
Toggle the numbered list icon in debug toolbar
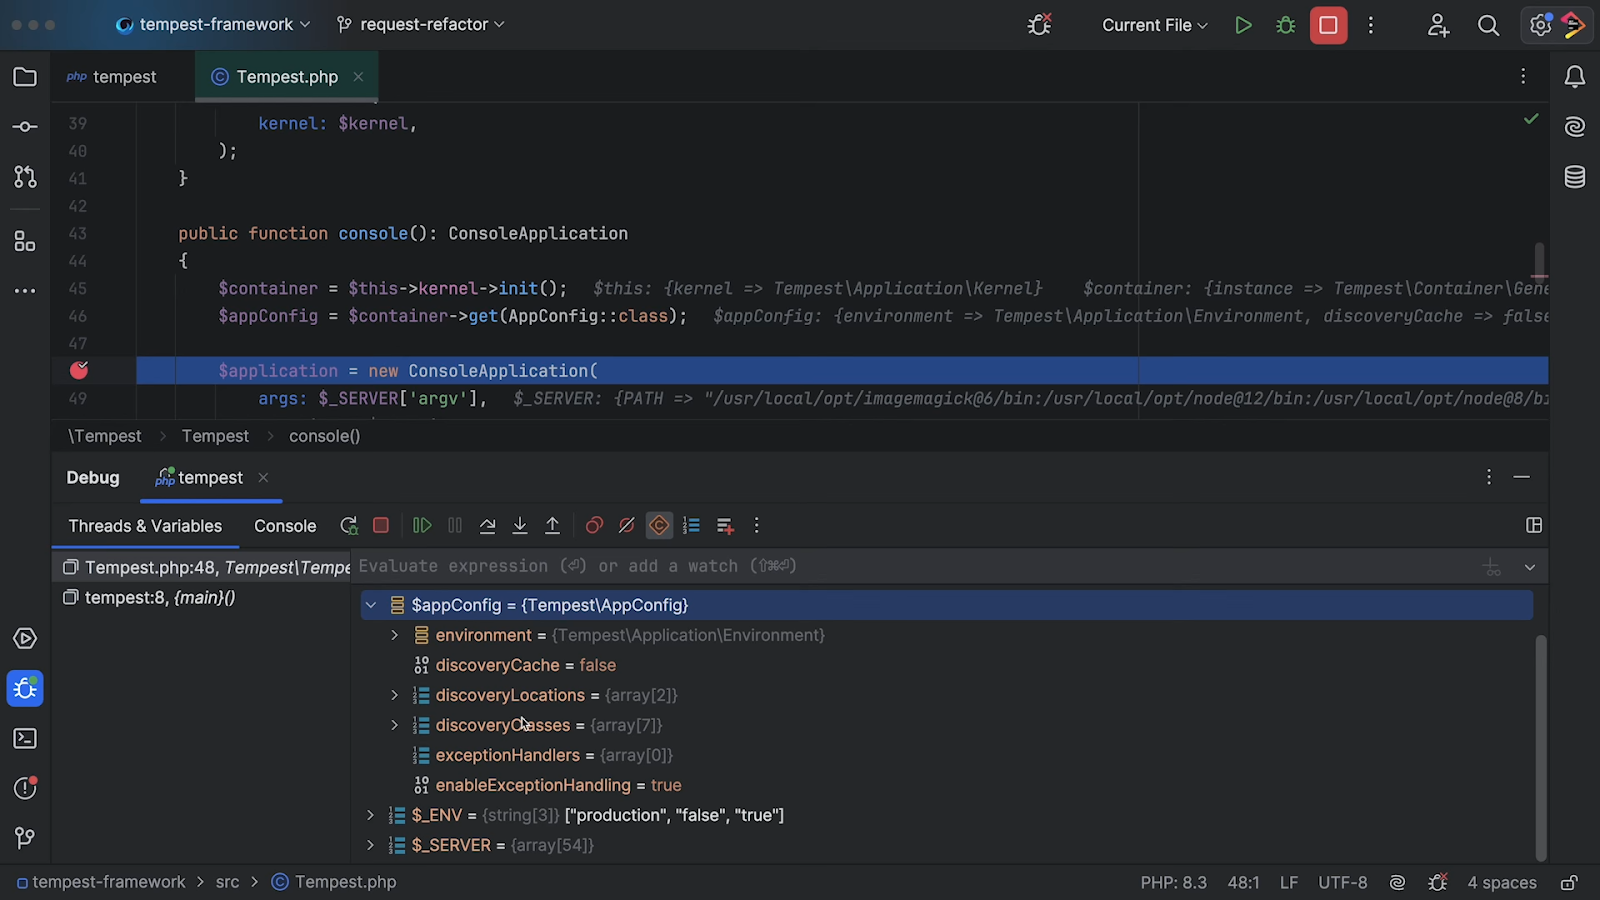coord(692,526)
